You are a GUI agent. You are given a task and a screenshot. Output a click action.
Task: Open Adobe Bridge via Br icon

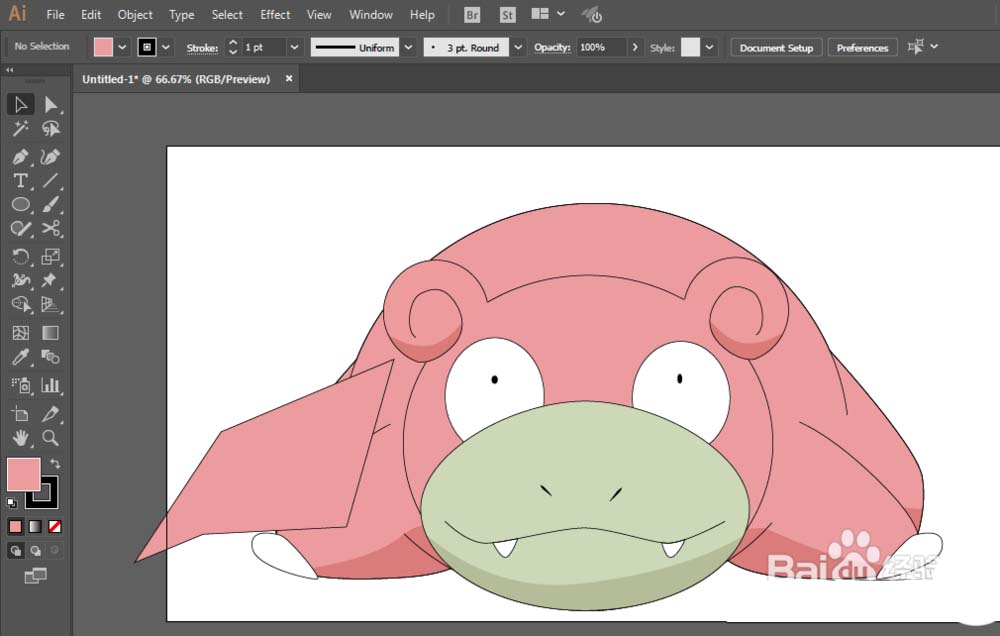472,15
